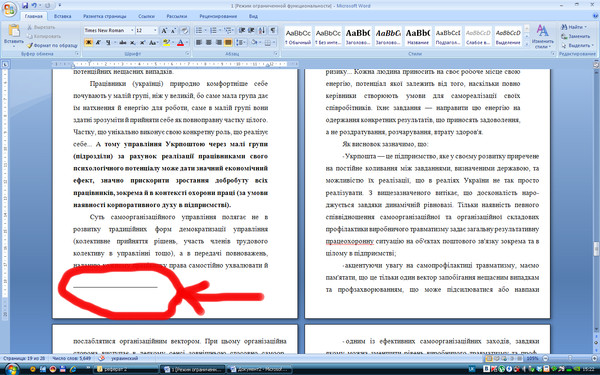This screenshot has height=375, width=600.
Task: Expand the styles gallery More arrow
Action: (x=527, y=45)
